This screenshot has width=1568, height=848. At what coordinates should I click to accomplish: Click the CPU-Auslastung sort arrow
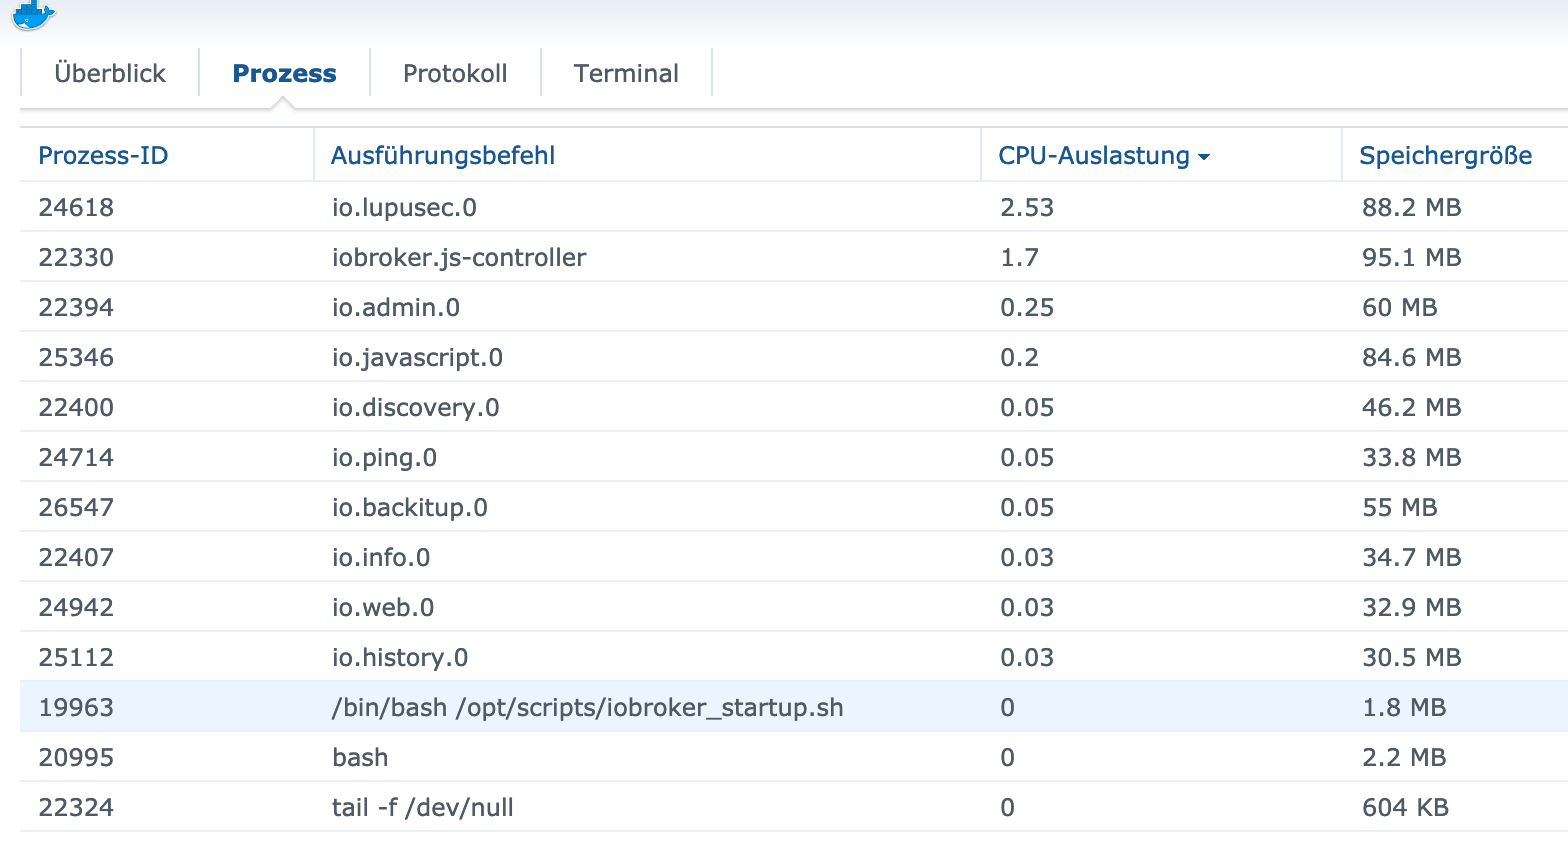(1204, 157)
